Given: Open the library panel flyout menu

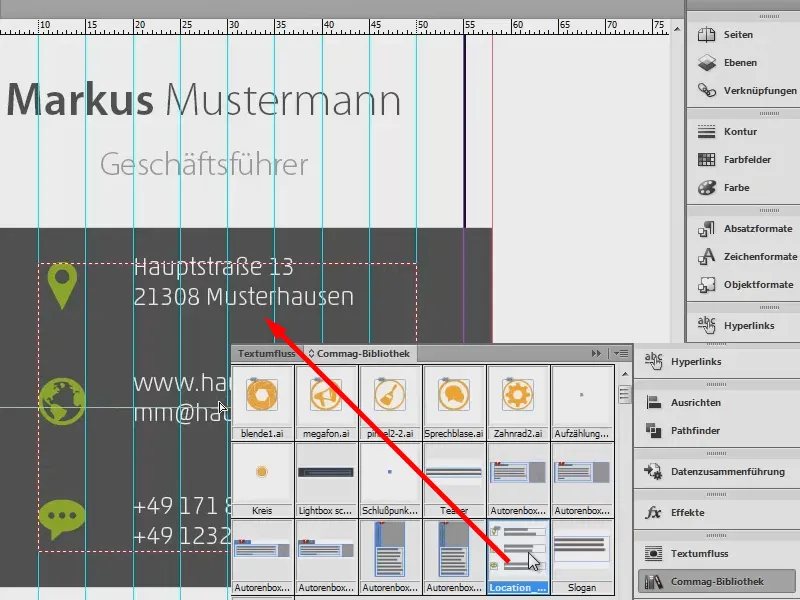Looking at the screenshot, I should [621, 353].
